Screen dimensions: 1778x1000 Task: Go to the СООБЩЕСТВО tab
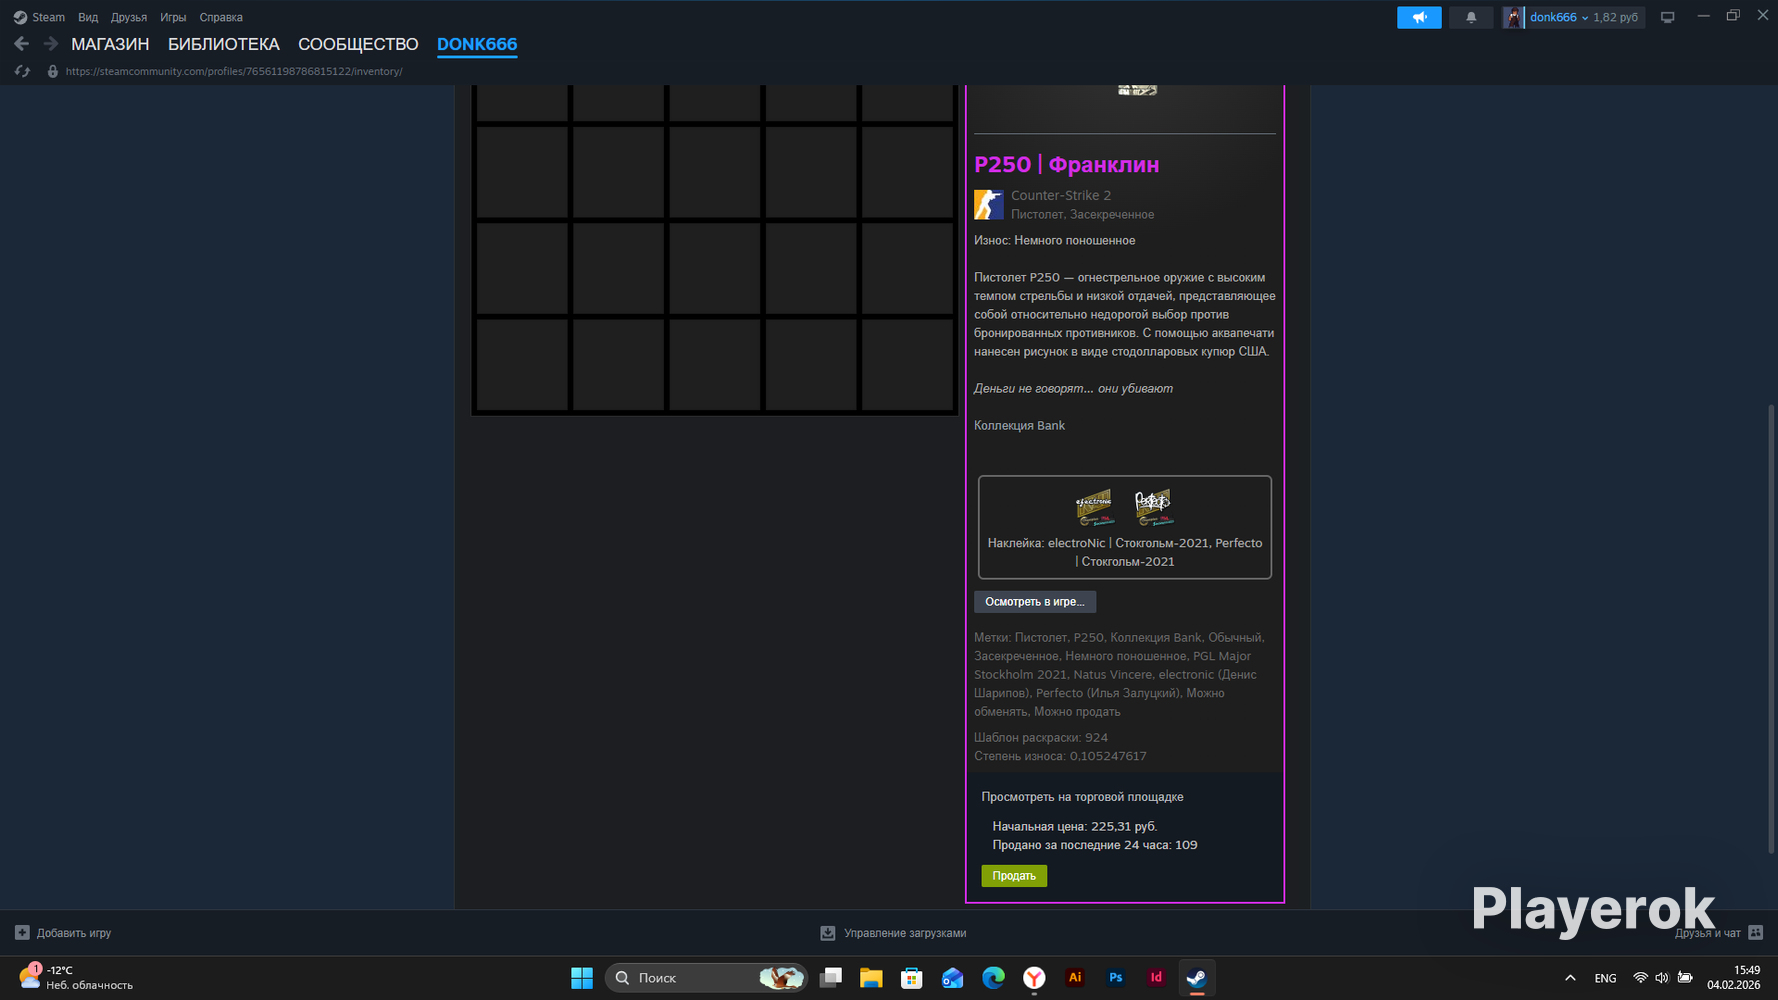[x=358, y=44]
